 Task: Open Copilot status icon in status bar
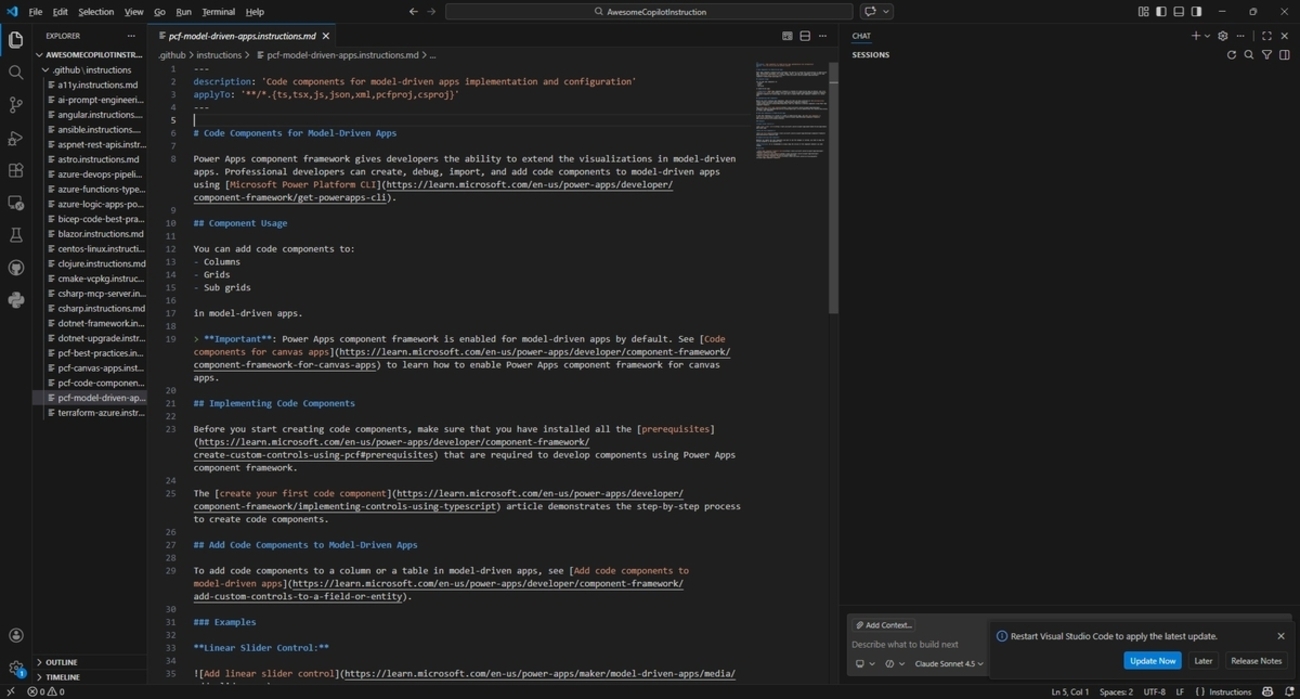[x=1268, y=692]
